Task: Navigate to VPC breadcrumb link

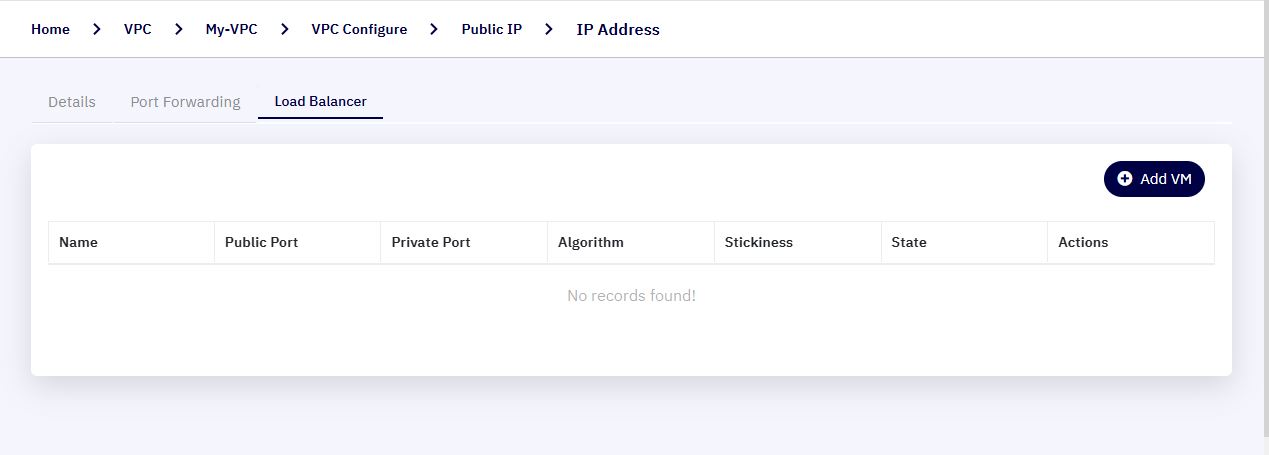Action: 138,29
